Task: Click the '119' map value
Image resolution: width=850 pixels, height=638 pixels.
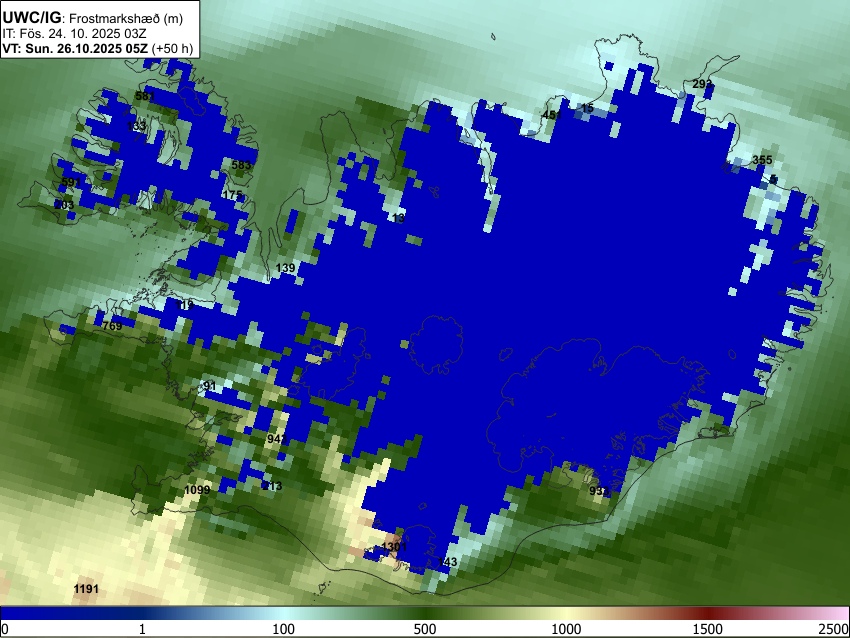Action: click(x=185, y=306)
